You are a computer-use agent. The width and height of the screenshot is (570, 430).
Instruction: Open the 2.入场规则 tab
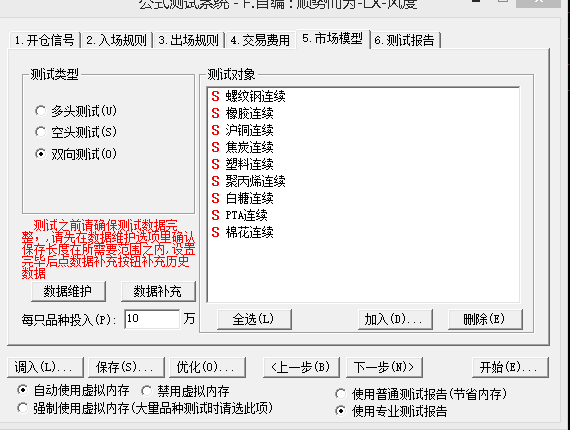116,40
